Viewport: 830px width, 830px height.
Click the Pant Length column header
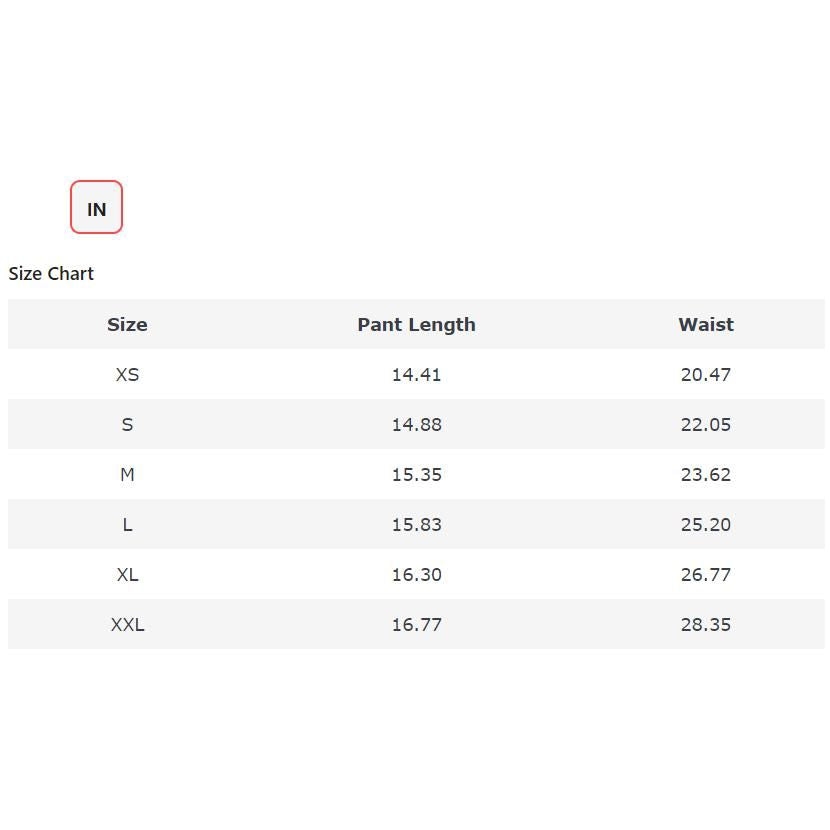[416, 325]
